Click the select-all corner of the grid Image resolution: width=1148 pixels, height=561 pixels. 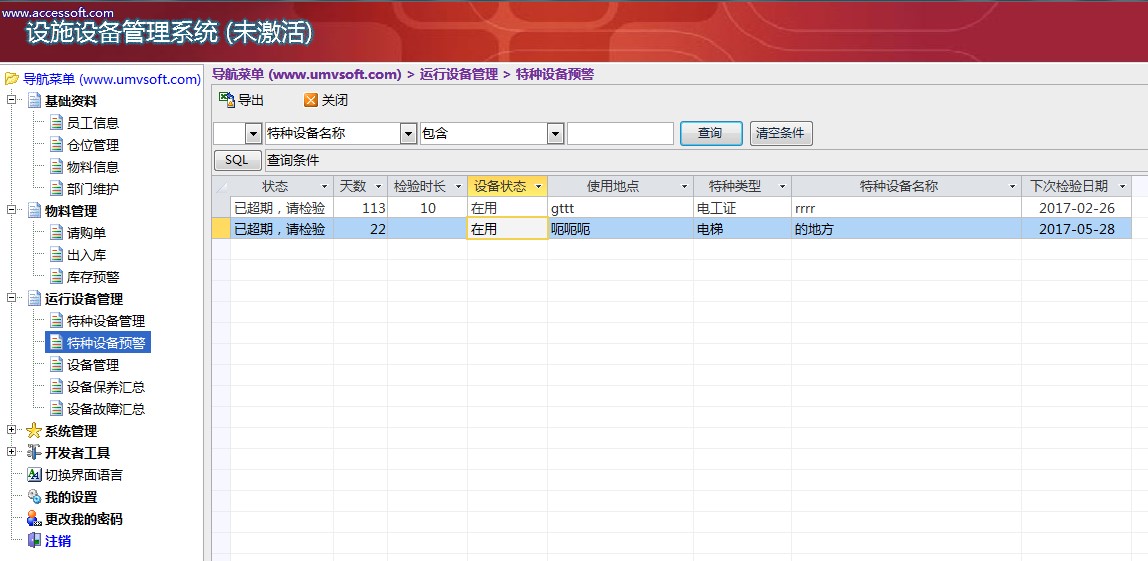221,186
